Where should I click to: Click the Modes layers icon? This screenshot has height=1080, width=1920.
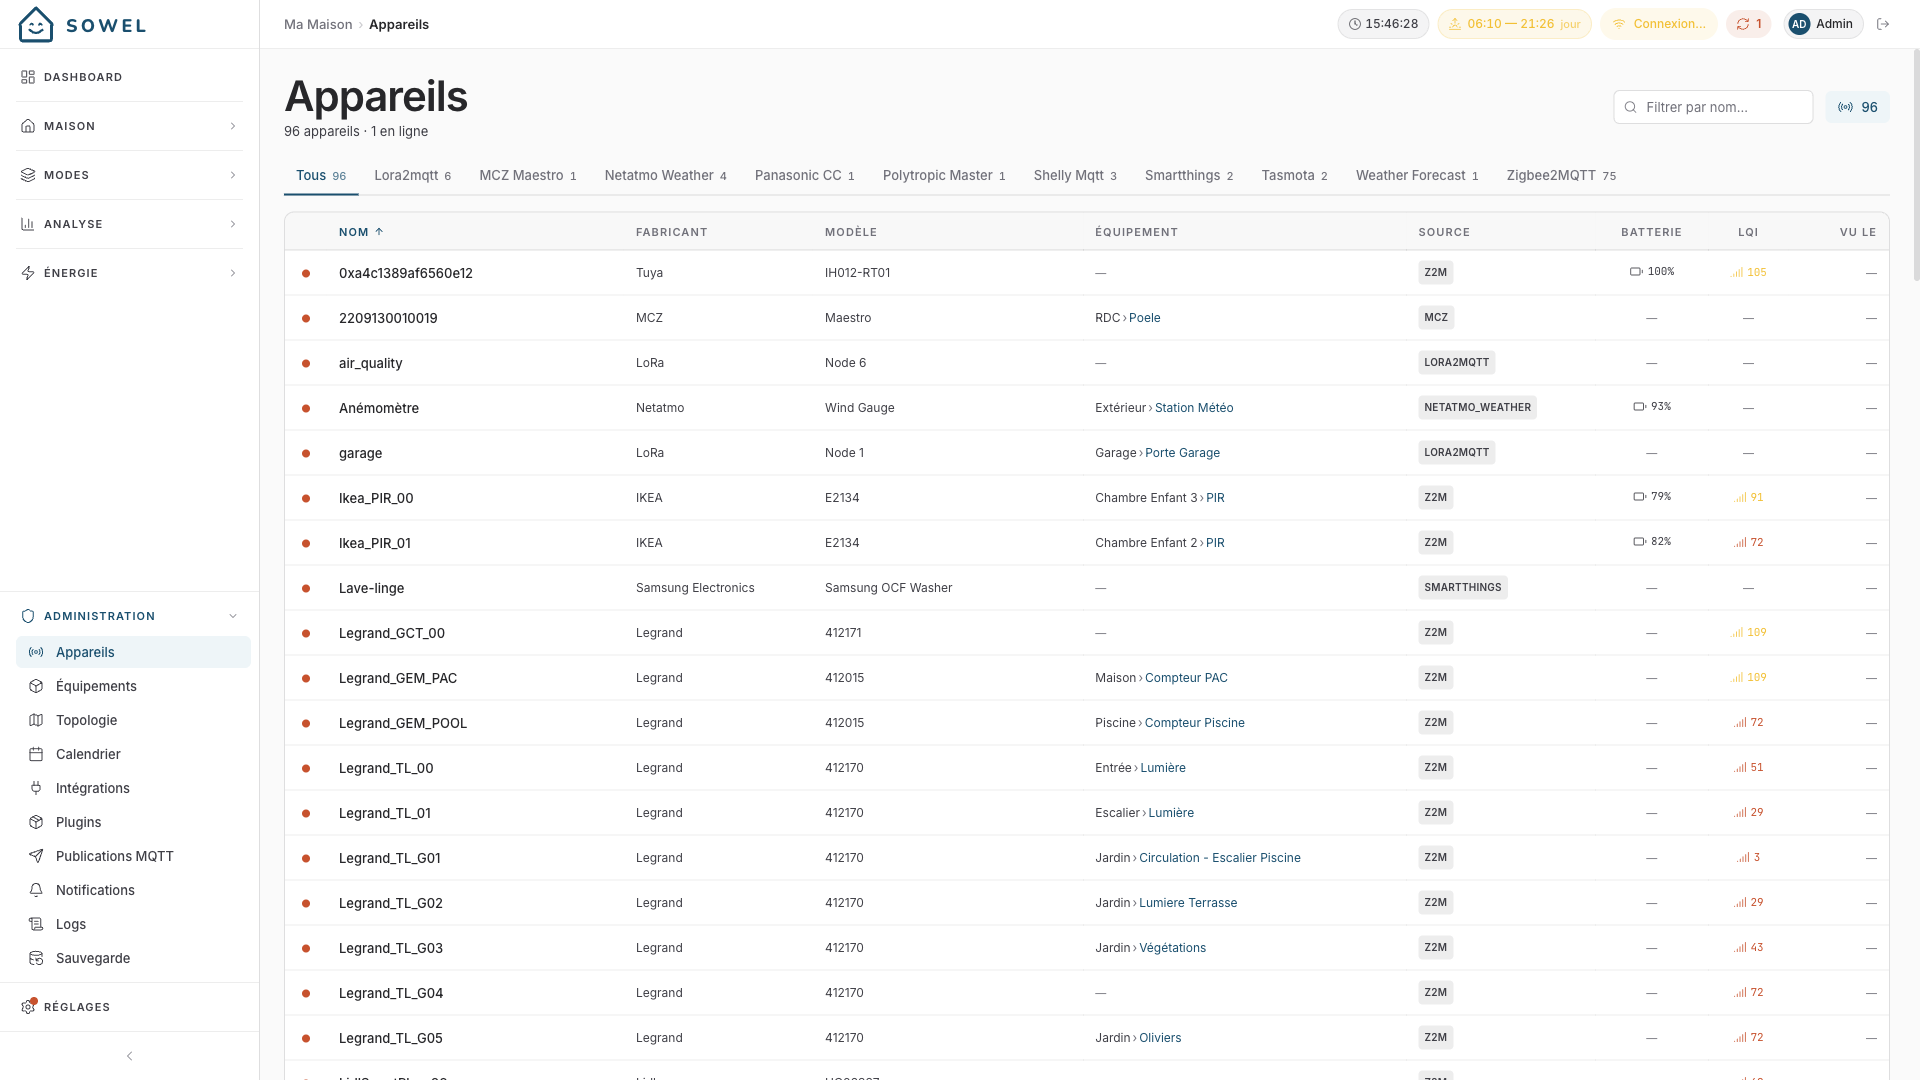pyautogui.click(x=28, y=175)
